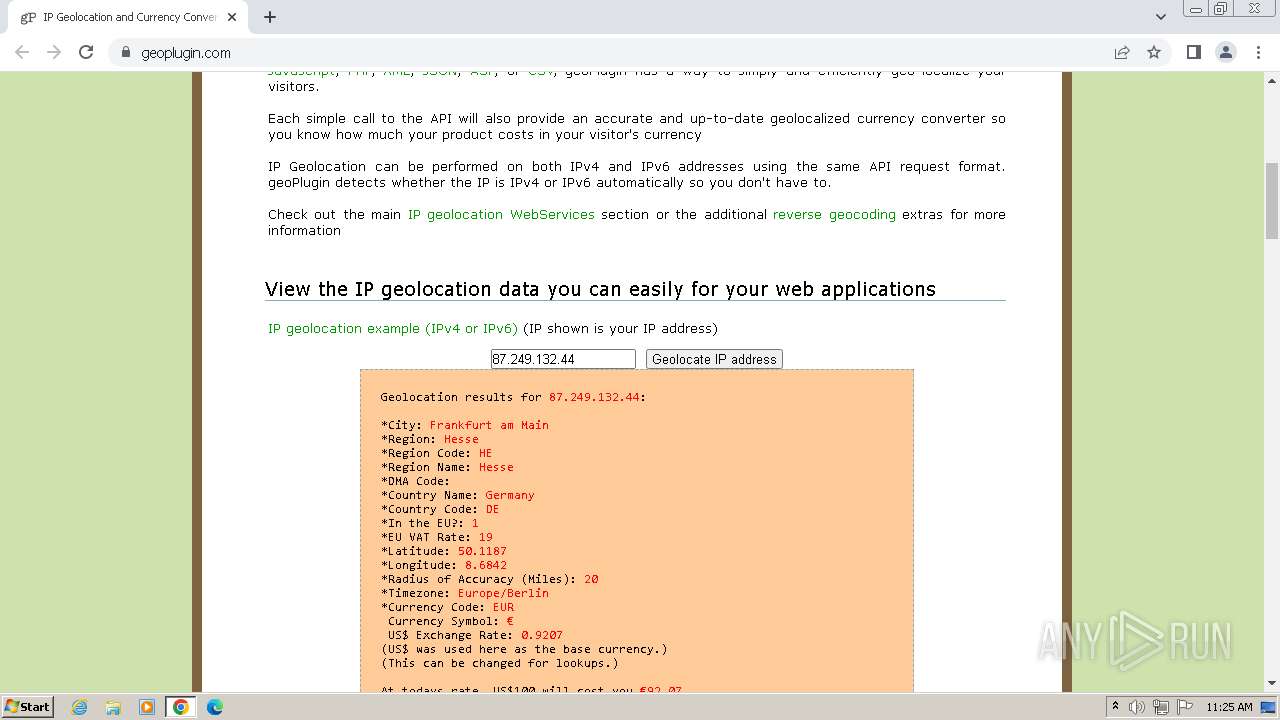This screenshot has width=1280, height=720.
Task: Select red IP 87.249.132.44 in results heading
Action: pyautogui.click(x=594, y=397)
